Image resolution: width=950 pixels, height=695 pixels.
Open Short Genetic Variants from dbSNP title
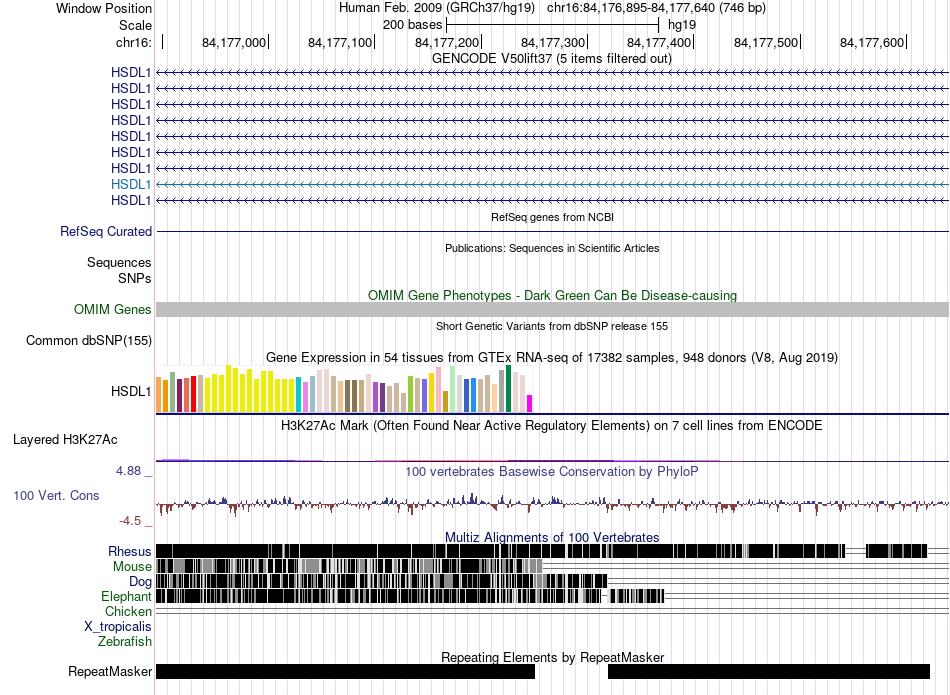[x=552, y=327]
